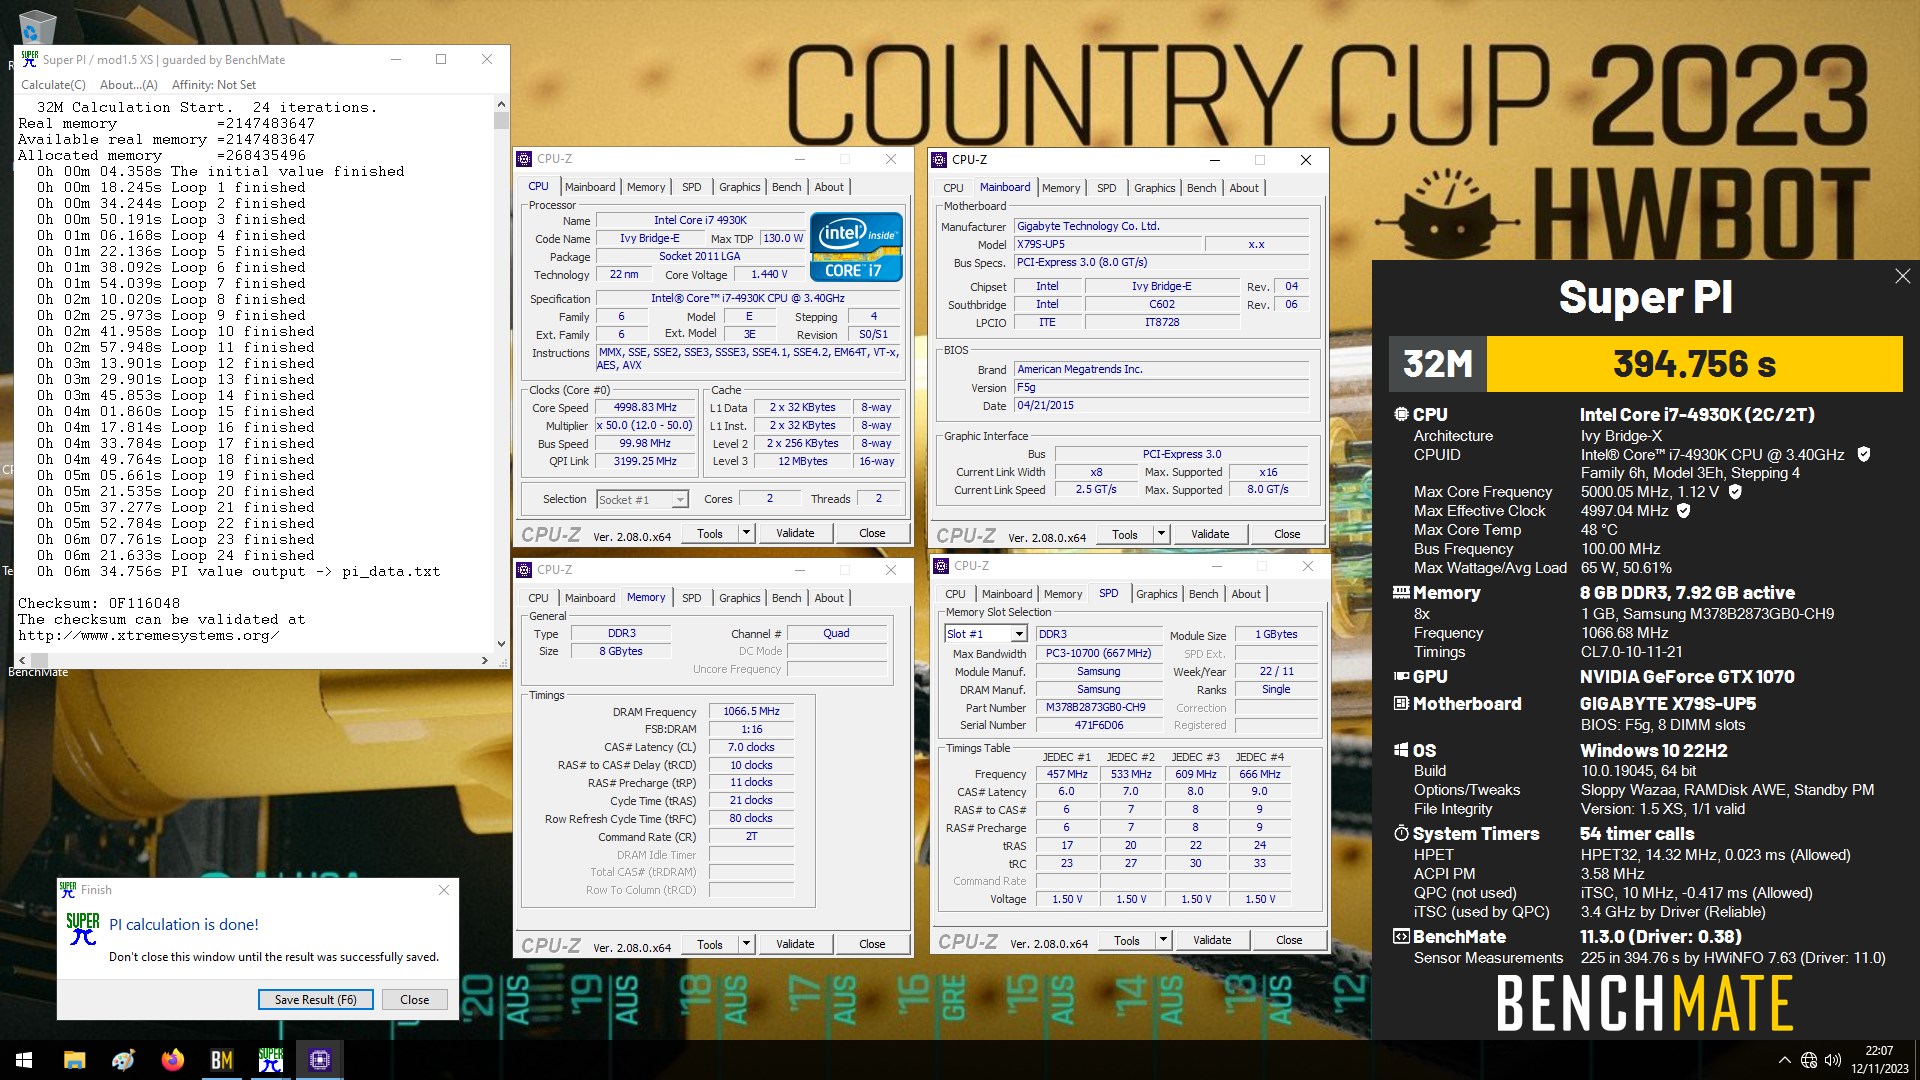Open Super PI taskbar icon
The image size is (1920, 1080).
point(271,1060)
